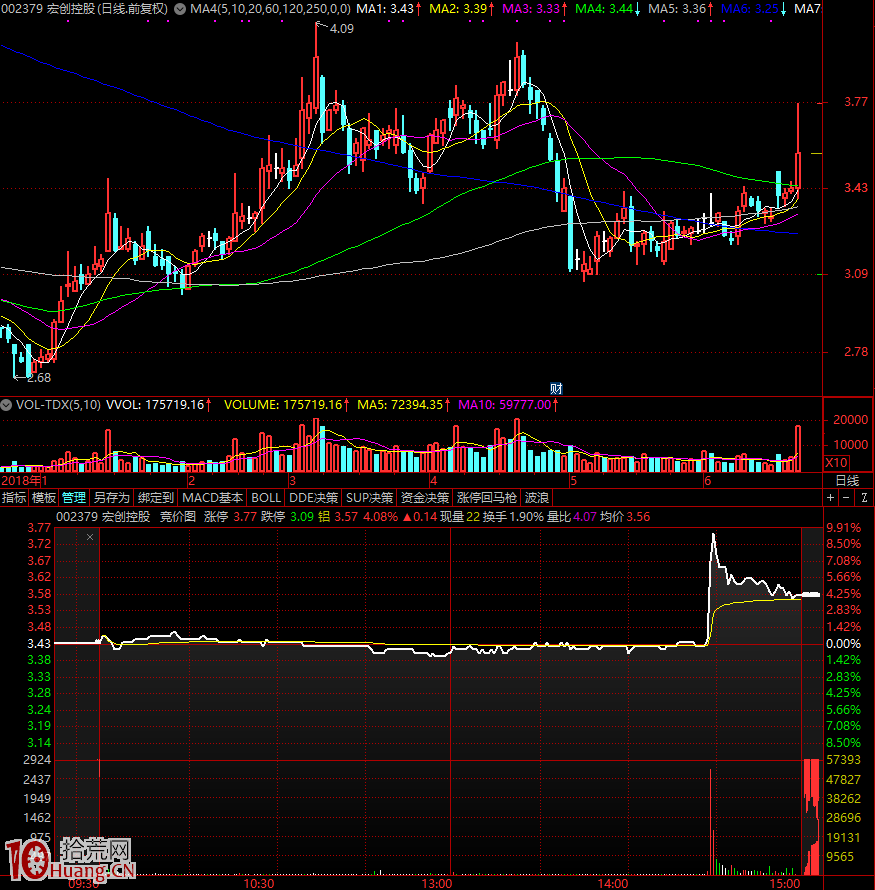Click the plus zoom-in button on the indicator bar
This screenshot has height=890, width=875.
pyautogui.click(x=830, y=498)
